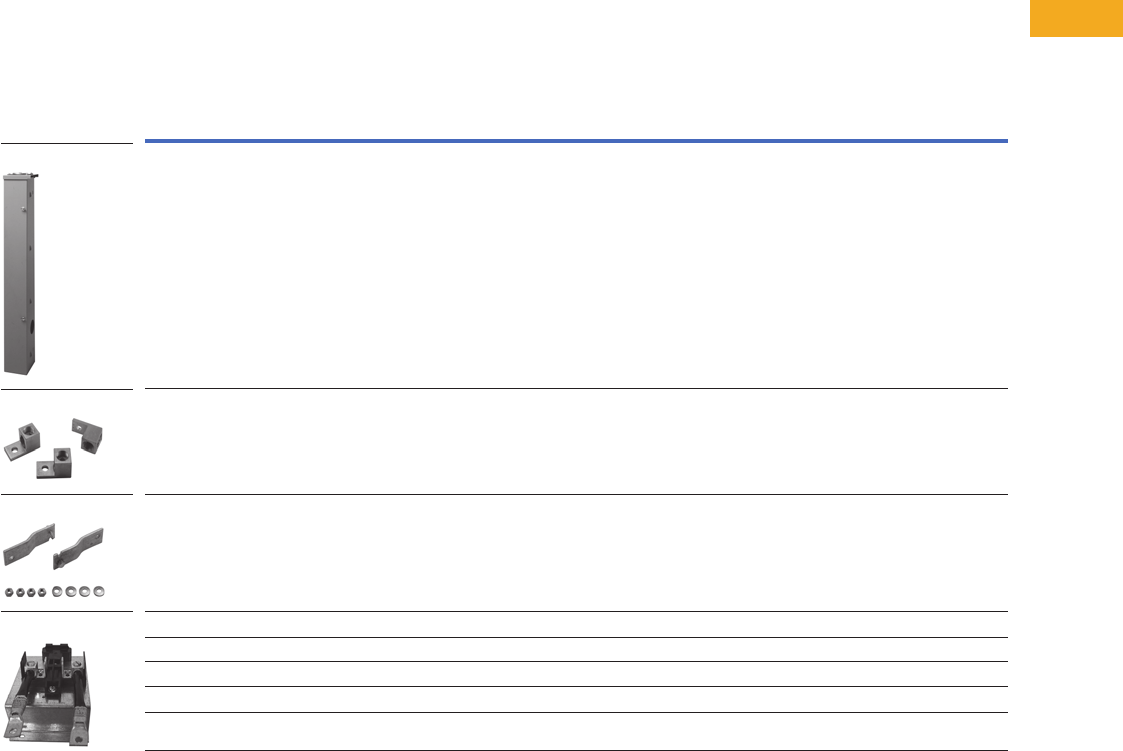This screenshot has width=1123, height=751.
Task: Select the fourth thin row beside the breaker base
Action: pyautogui.click(x=576, y=699)
